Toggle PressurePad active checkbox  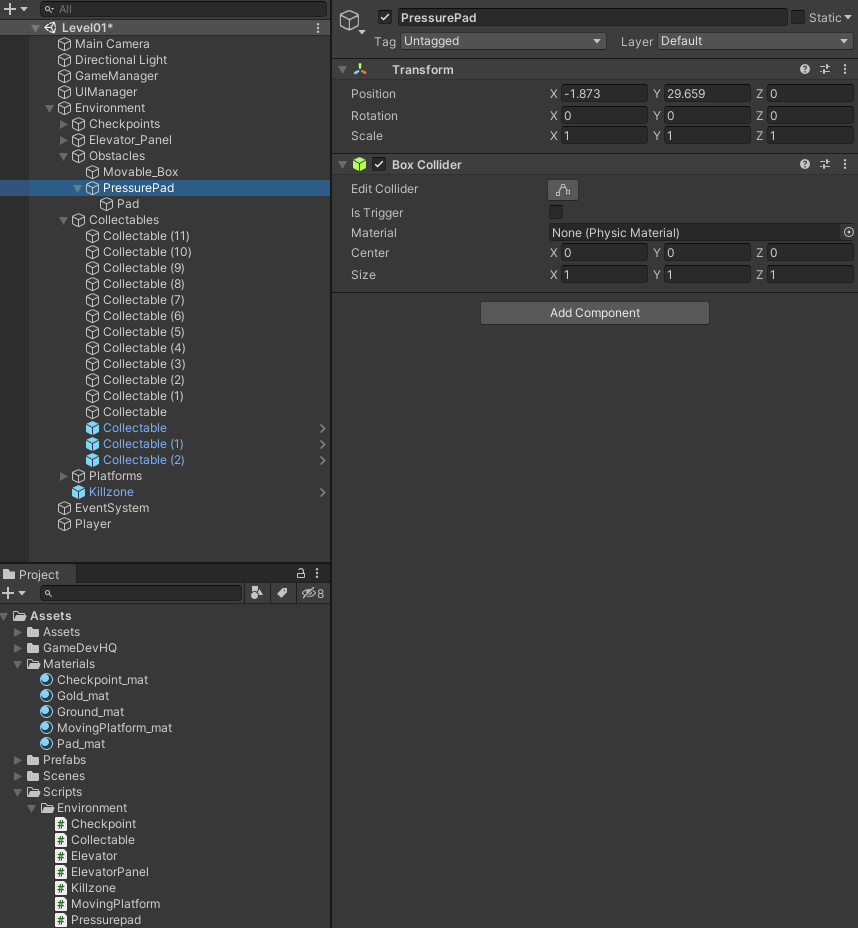[385, 17]
